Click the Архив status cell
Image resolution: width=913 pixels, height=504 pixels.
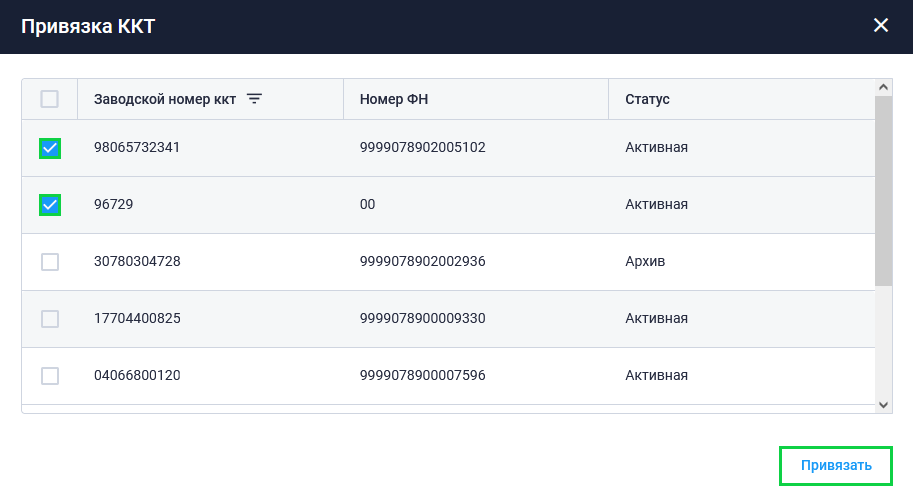tap(645, 262)
